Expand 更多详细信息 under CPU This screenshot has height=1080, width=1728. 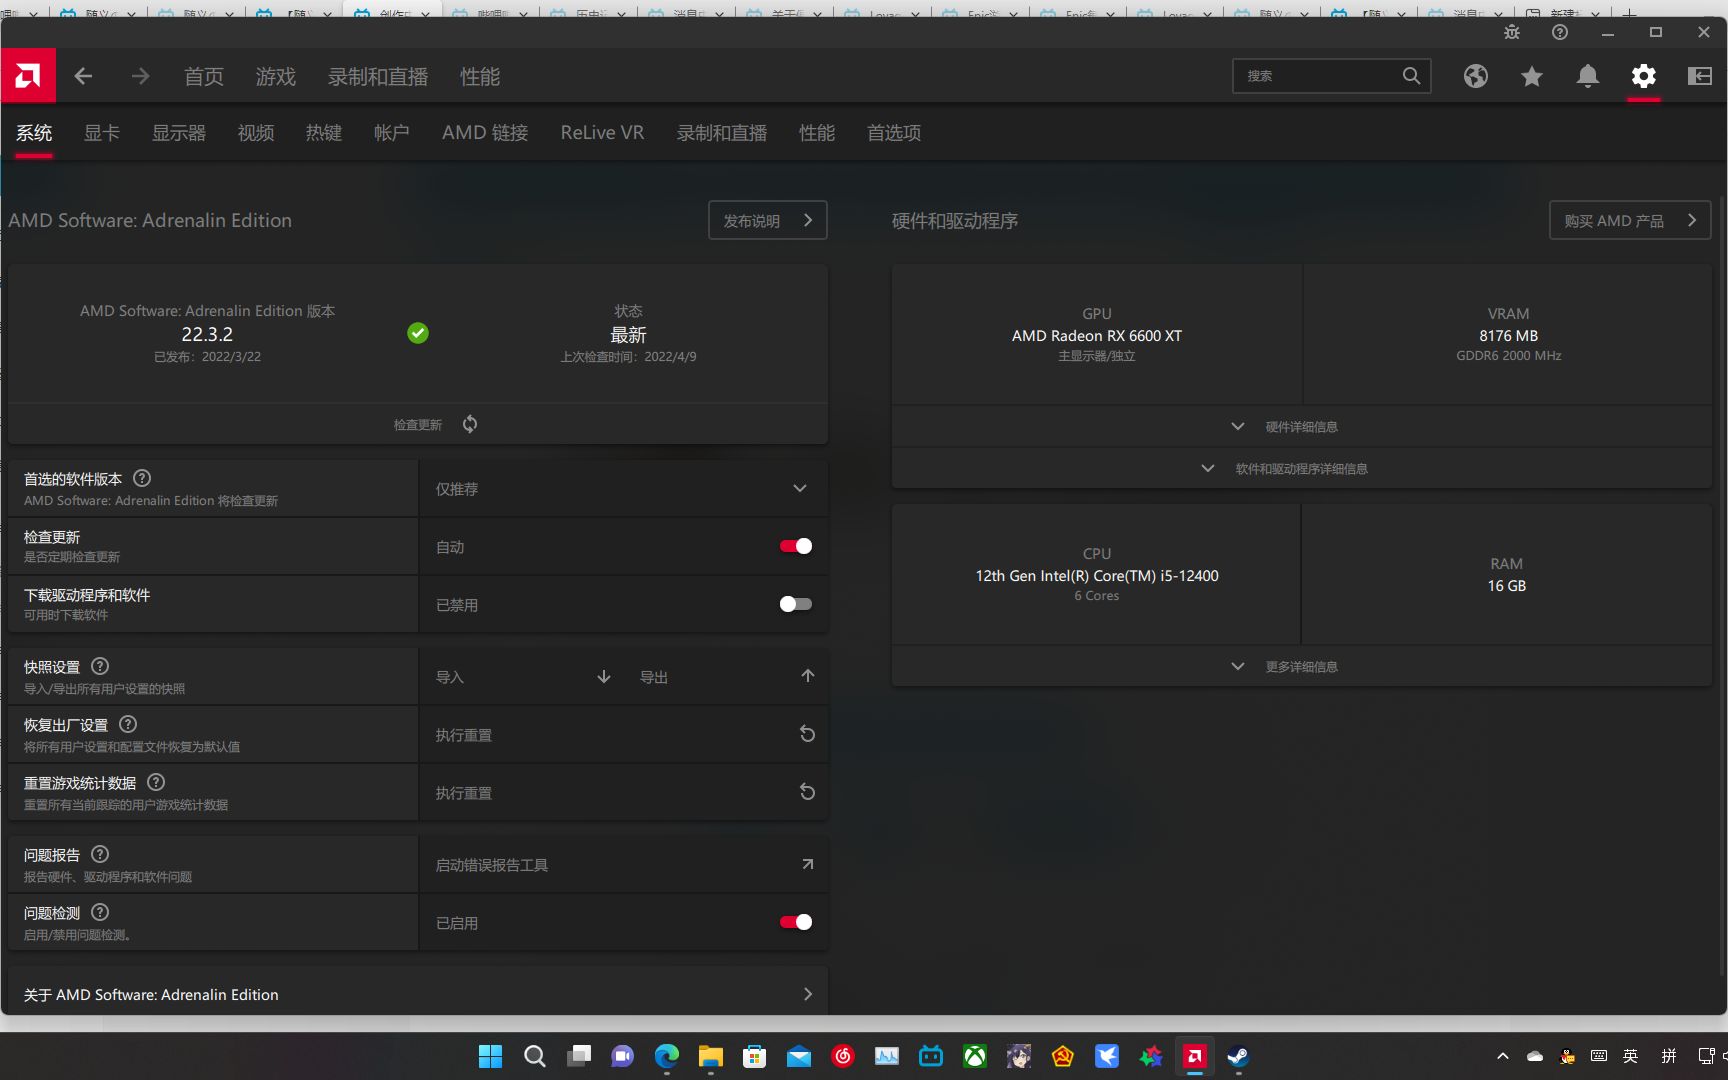point(1301,666)
